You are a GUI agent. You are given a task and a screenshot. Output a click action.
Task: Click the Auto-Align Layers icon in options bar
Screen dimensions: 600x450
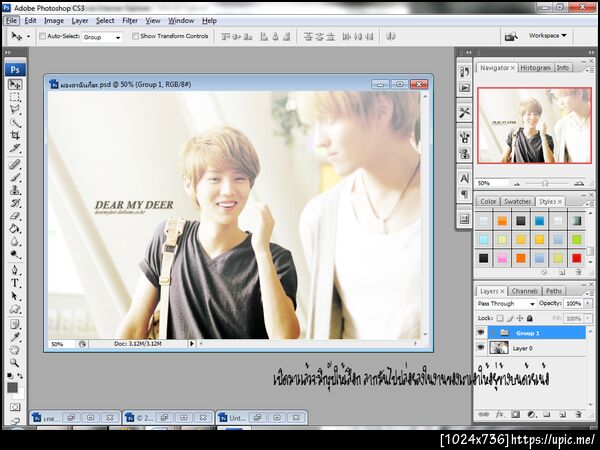pyautogui.click(x=390, y=37)
